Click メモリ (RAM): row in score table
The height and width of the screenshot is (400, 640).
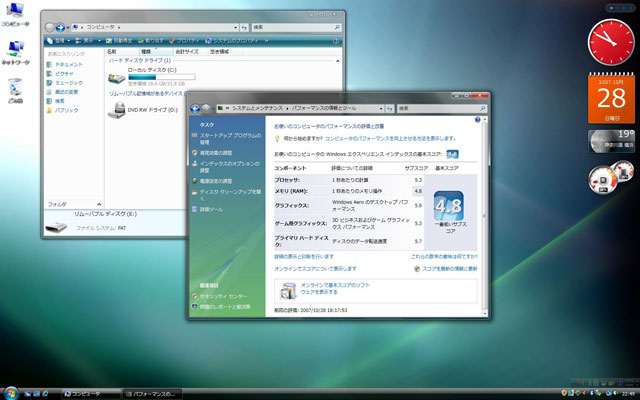point(349,191)
